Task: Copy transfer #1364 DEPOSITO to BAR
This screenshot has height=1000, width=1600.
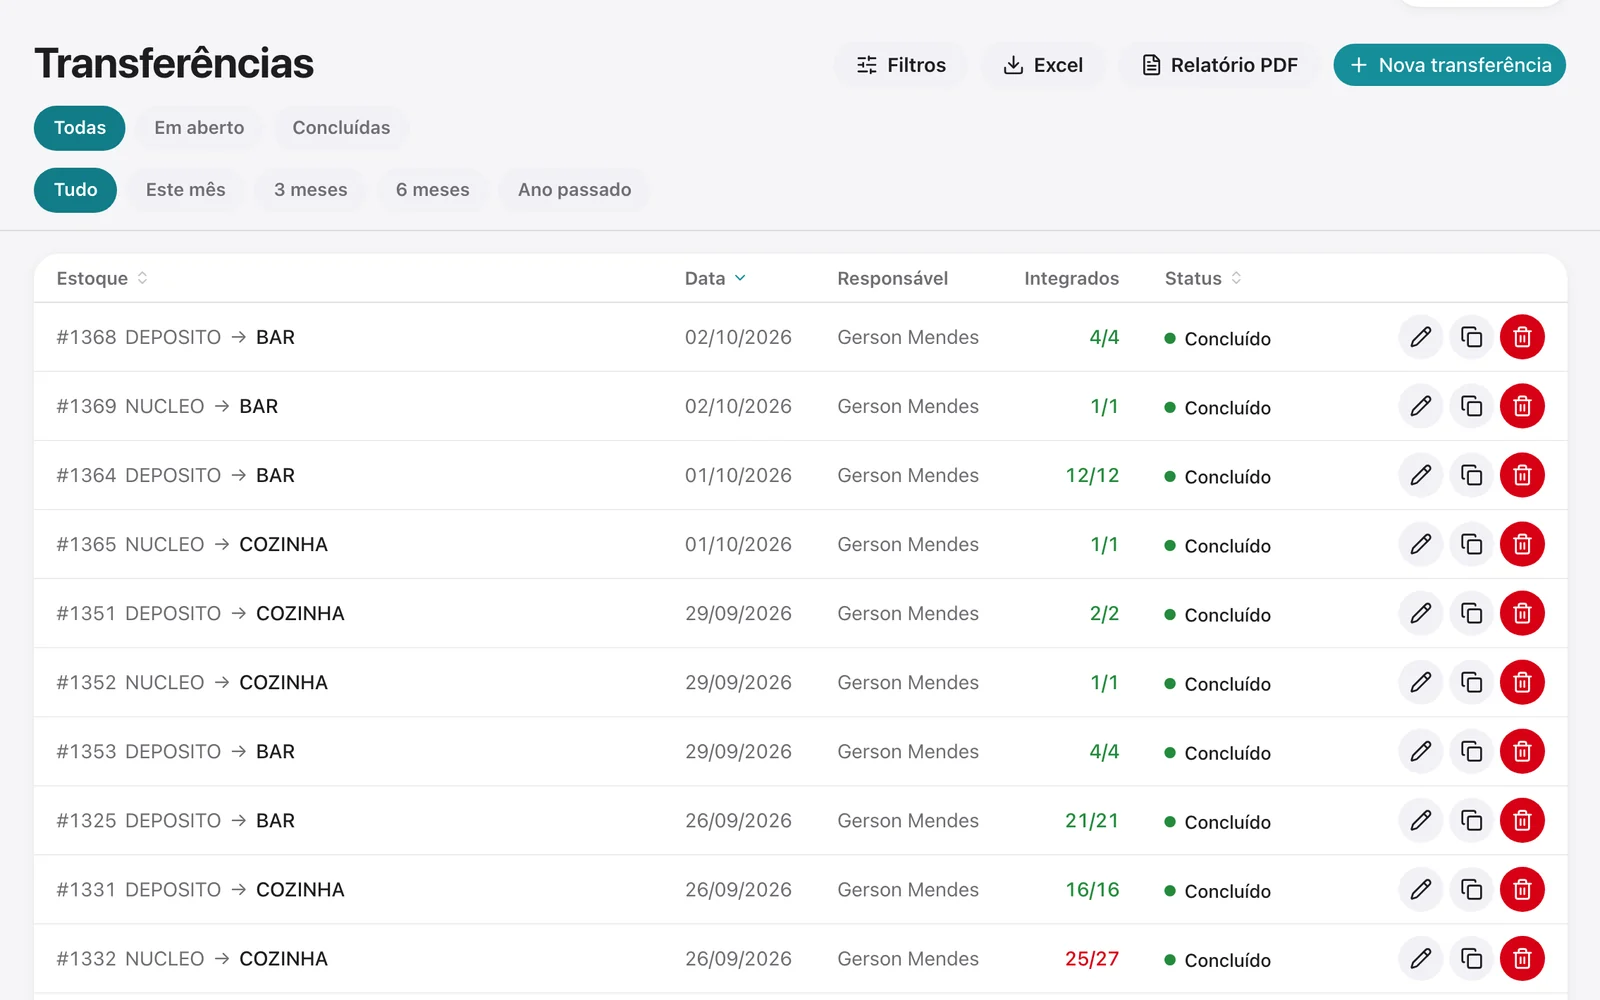Action: (x=1471, y=475)
